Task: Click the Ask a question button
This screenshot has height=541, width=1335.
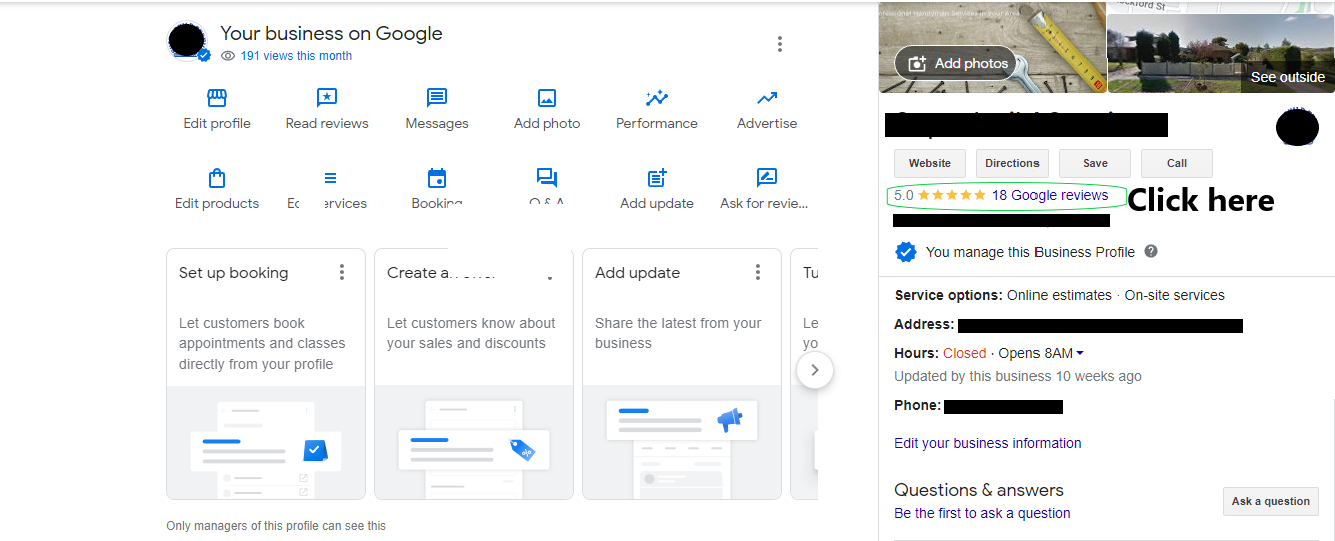Action: [x=1271, y=501]
